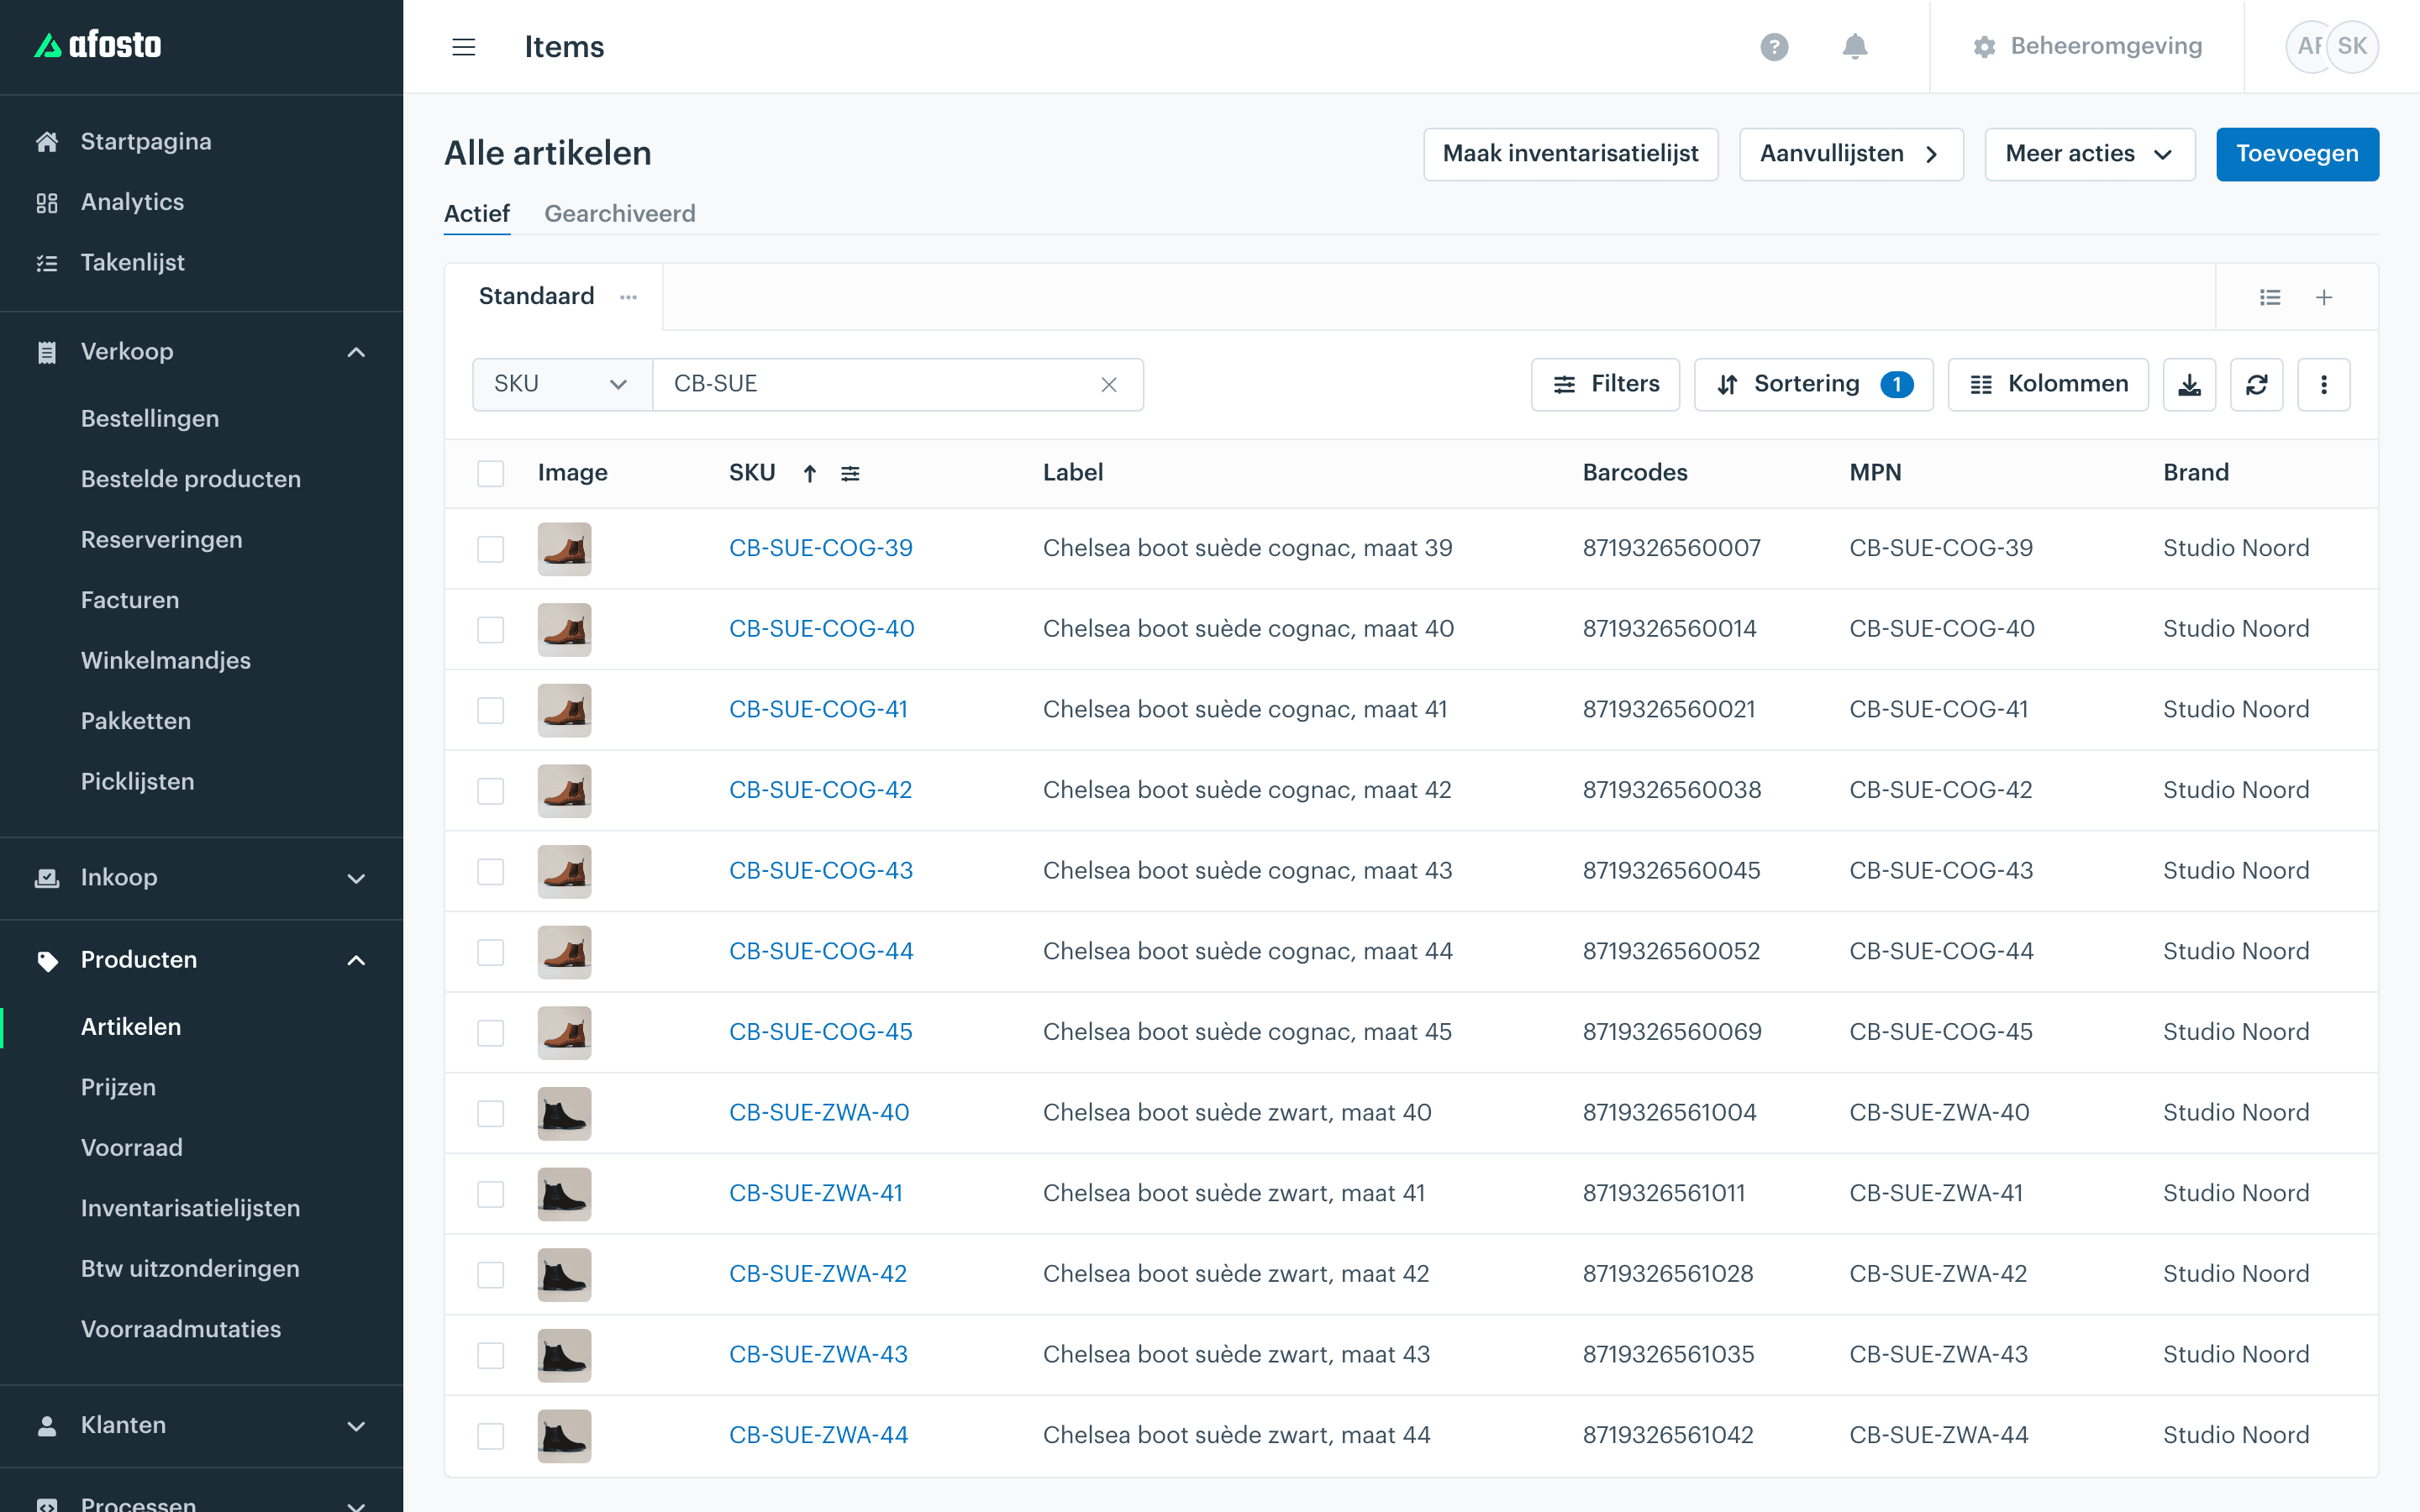The width and height of the screenshot is (2420, 1512).
Task: Open the Kolommen column settings
Action: pos(2048,384)
